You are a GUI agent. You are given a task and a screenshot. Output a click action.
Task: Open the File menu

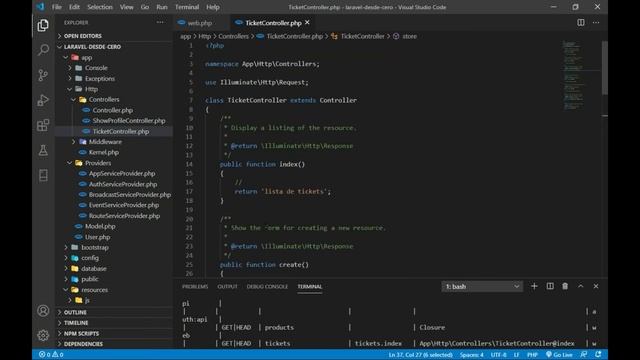pos(57,7)
